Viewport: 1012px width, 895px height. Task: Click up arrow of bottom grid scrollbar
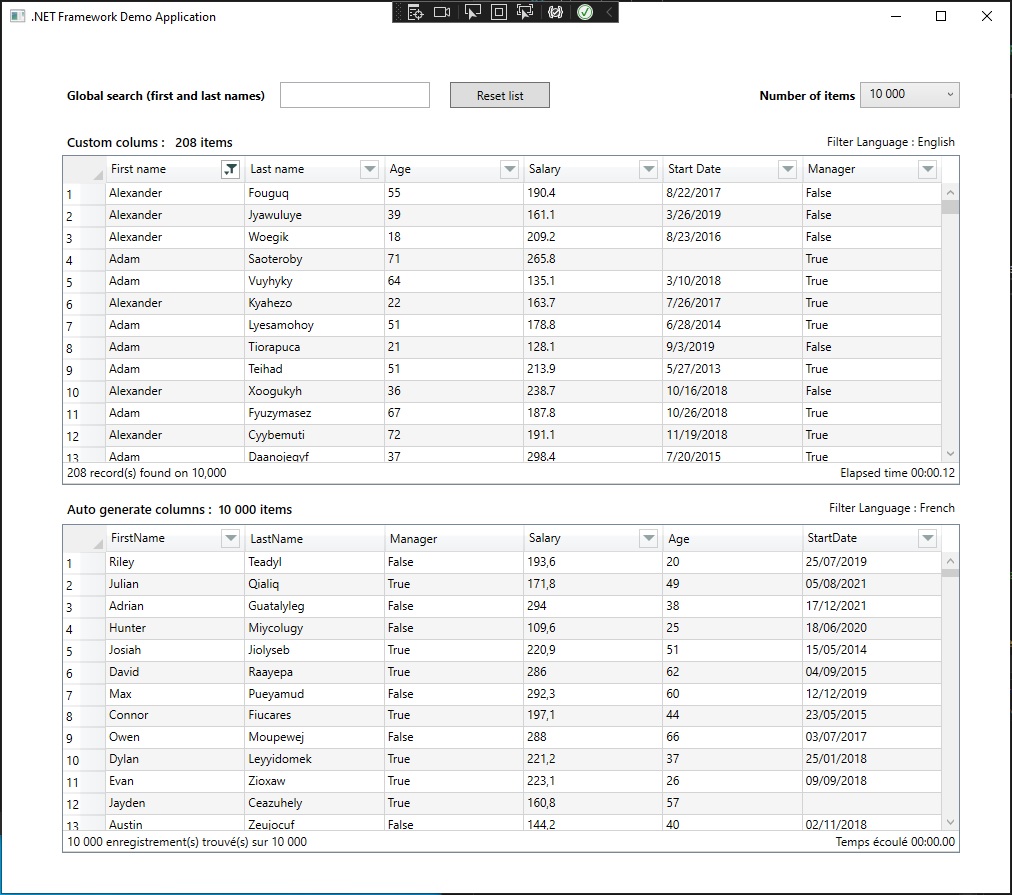pos(950,561)
